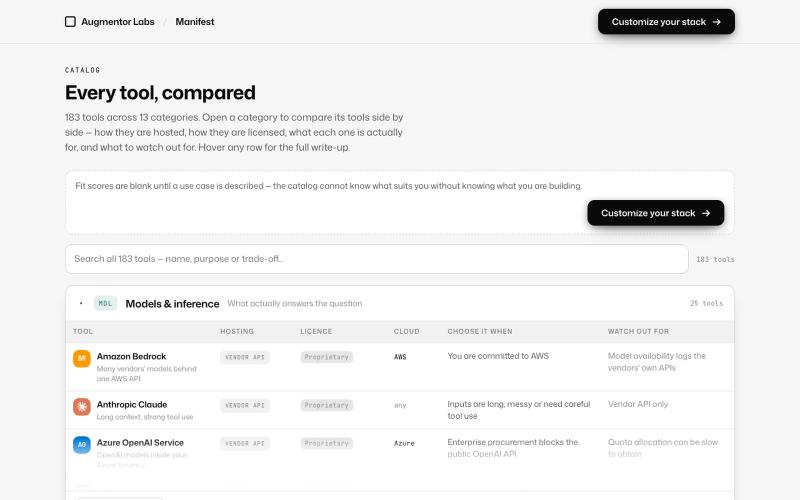
Task: Click the Proprietary tag for Anthropic Claude
Action: click(x=327, y=406)
